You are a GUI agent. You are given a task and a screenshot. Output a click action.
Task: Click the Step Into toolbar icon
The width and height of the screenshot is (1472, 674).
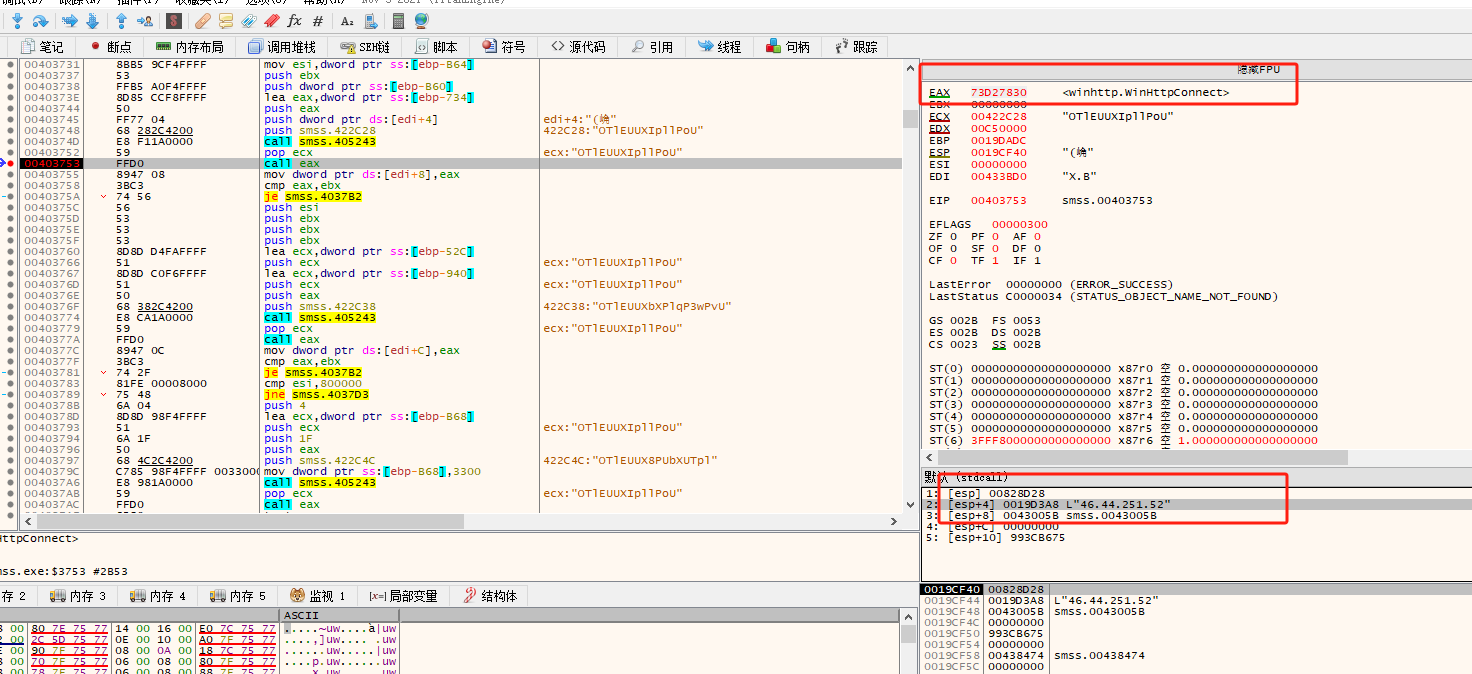point(18,20)
